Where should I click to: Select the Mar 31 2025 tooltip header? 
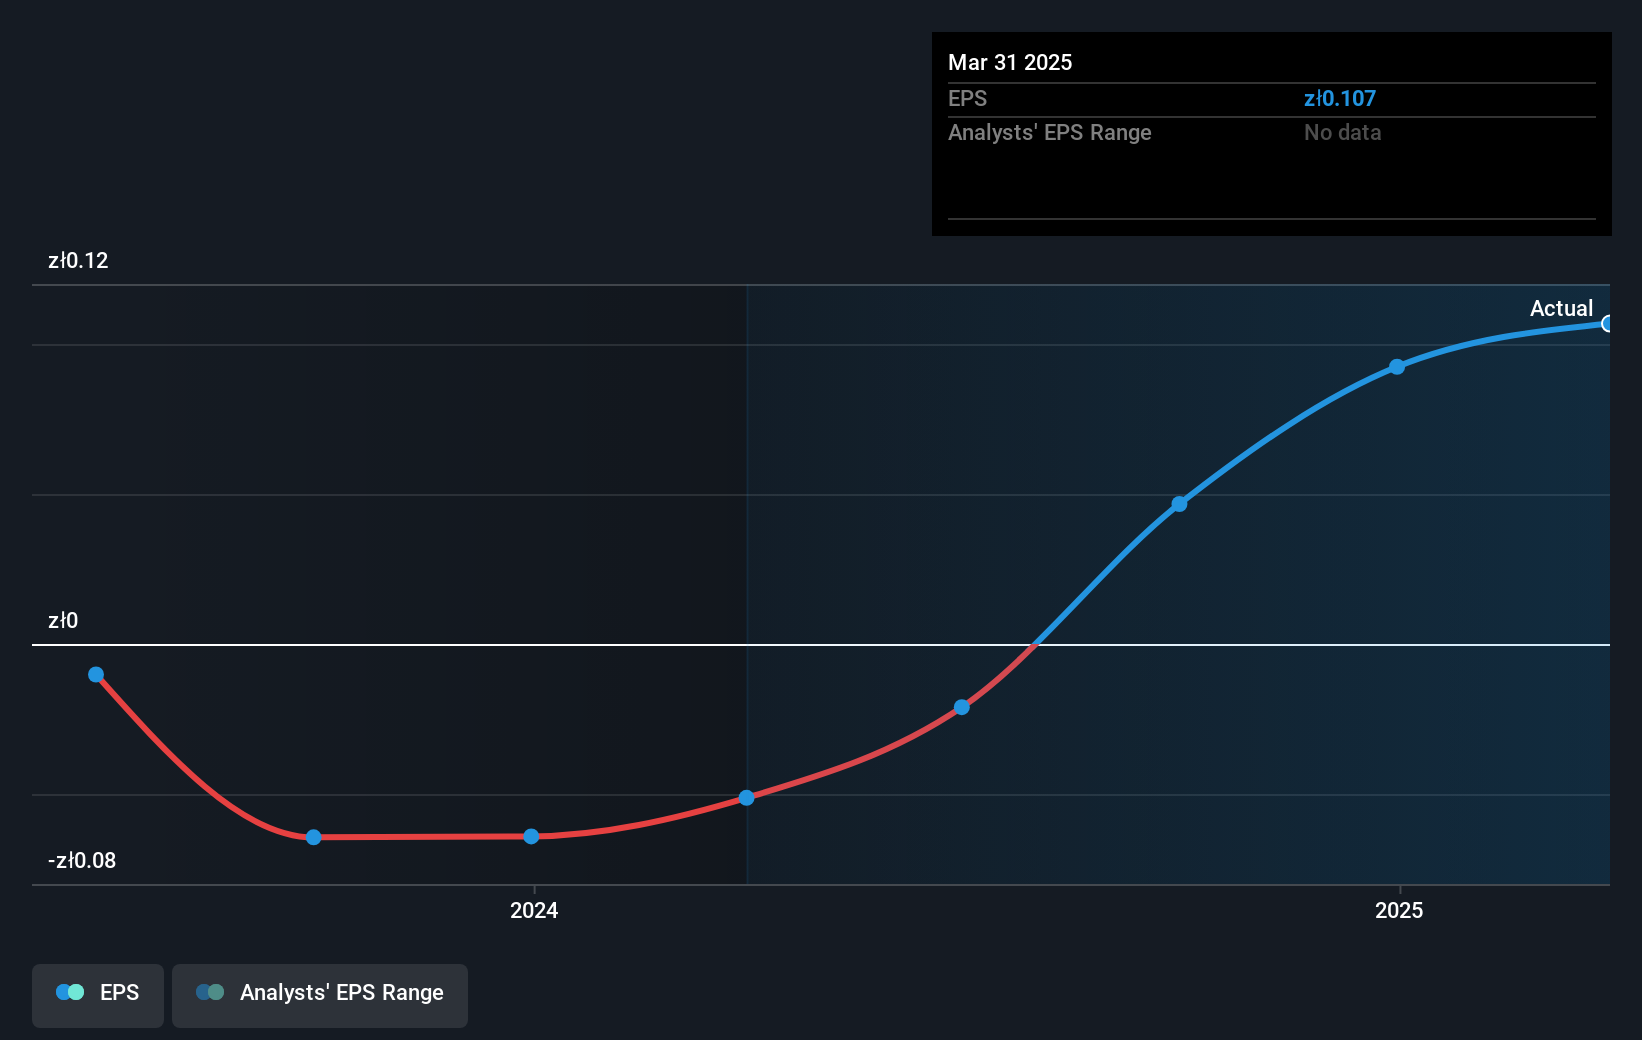[x=1010, y=62]
